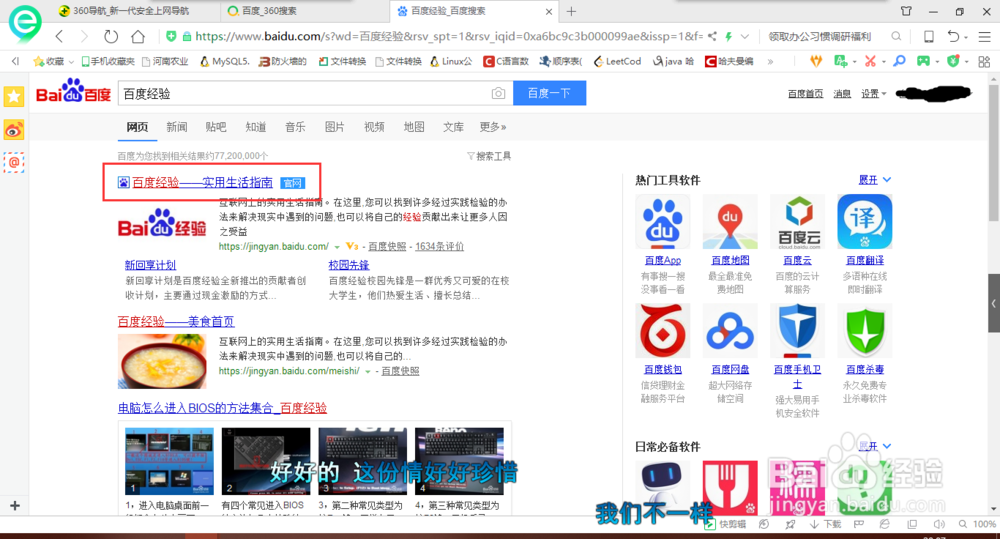Open the extension manager grid icon

tap(984, 61)
